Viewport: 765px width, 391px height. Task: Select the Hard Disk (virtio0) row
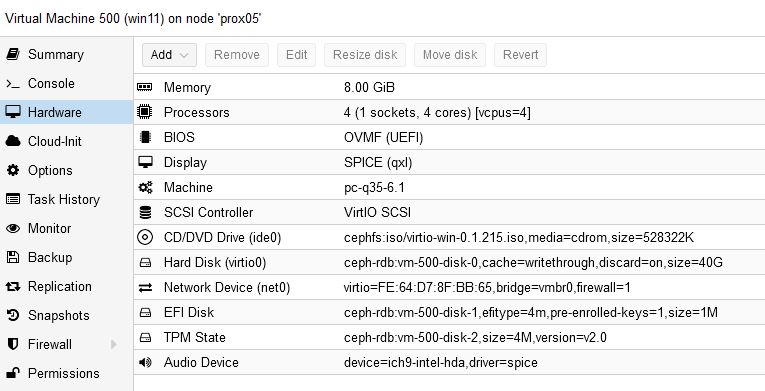tap(449, 262)
